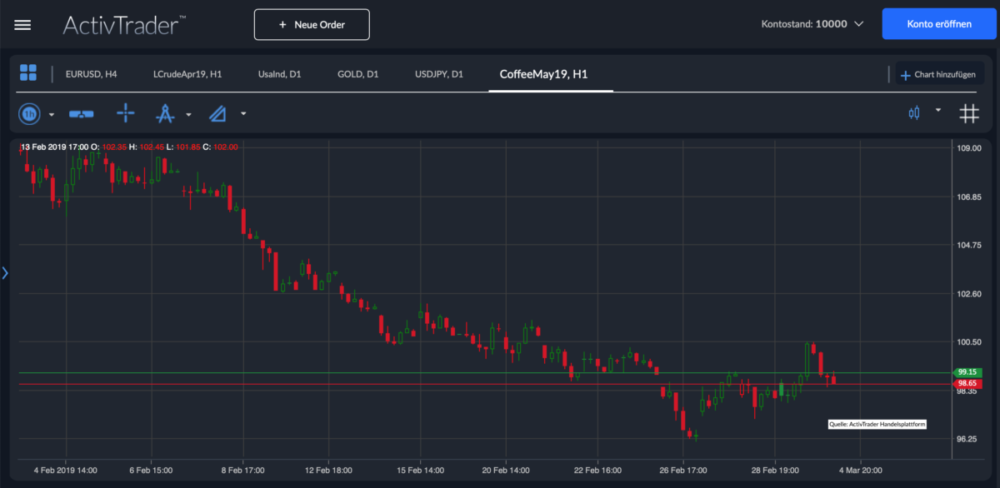The image size is (1000, 488).
Task: Switch to the LCrudeApr19, H1 tab
Action: pos(188,75)
